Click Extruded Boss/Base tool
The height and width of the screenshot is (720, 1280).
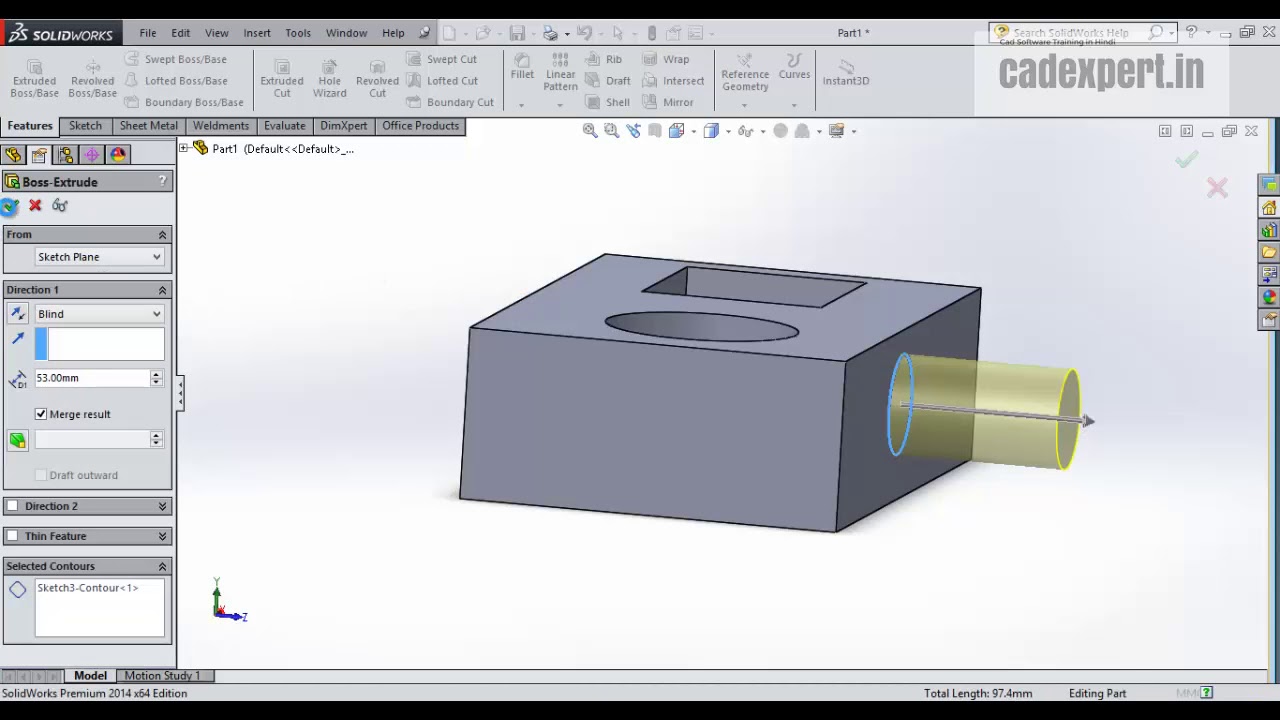(34, 77)
